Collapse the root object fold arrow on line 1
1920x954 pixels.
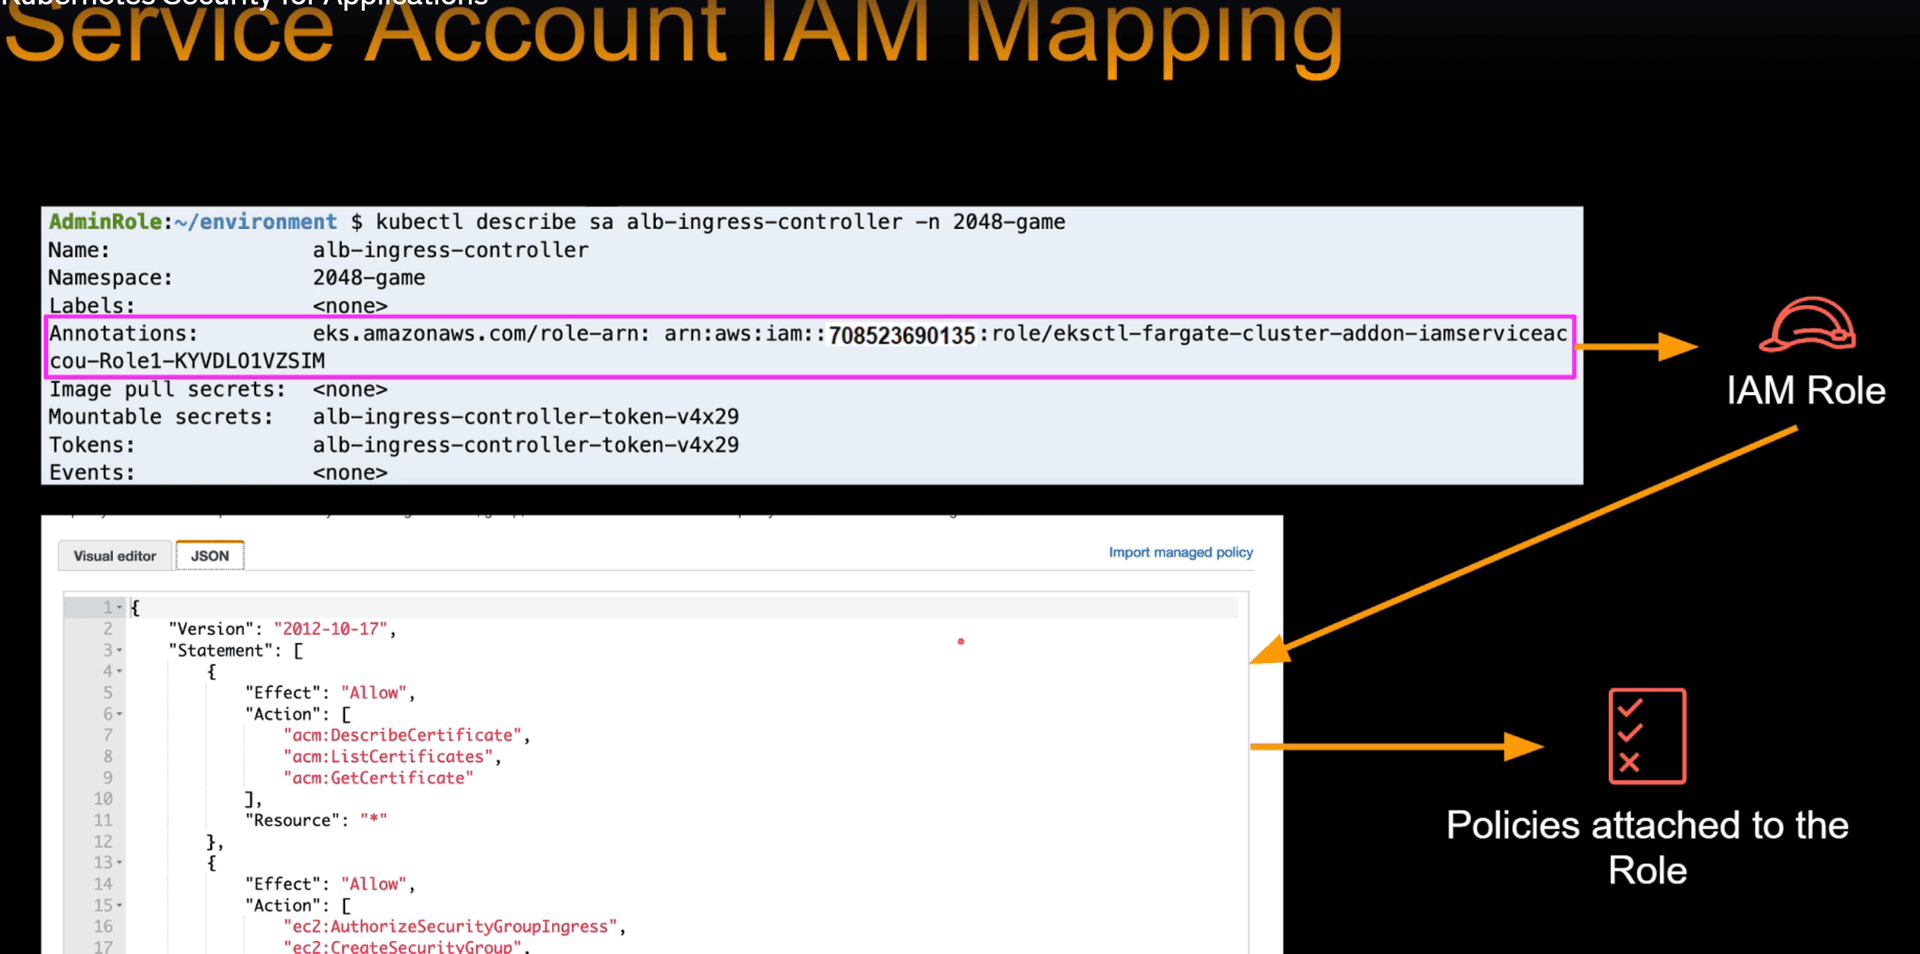pyautogui.click(x=120, y=607)
